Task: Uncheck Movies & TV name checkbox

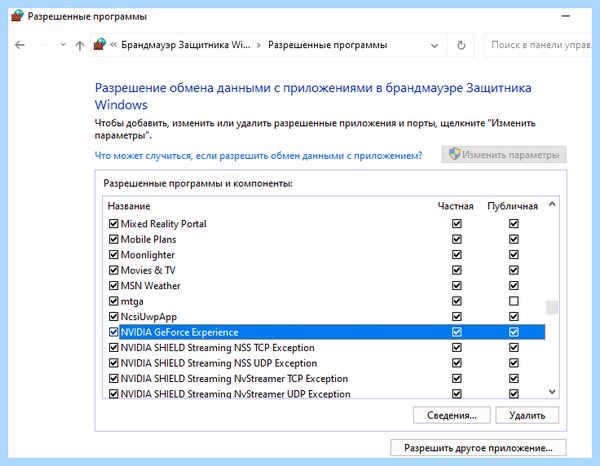Action: [113, 270]
